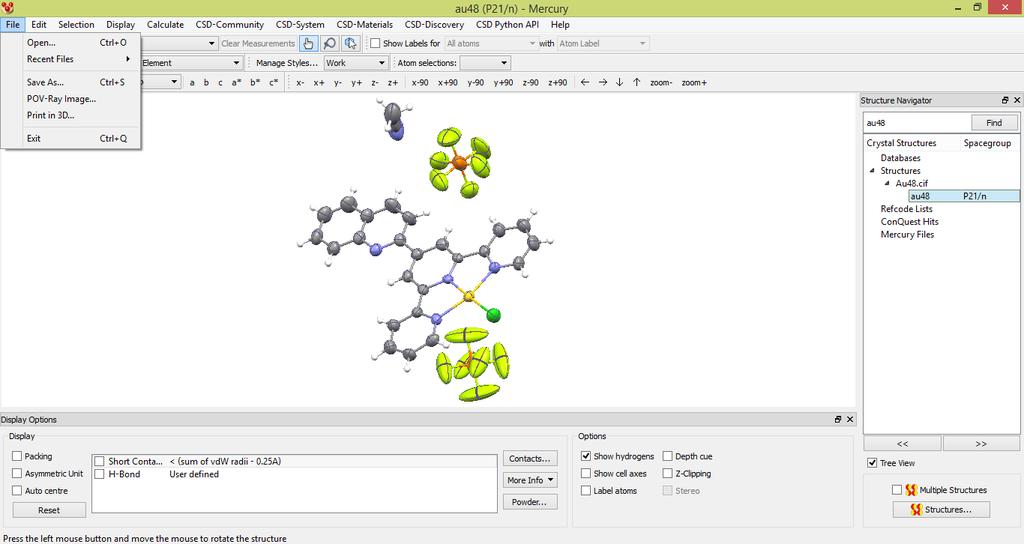Move structure left with left arrow
1024x544 pixels.
pyautogui.click(x=584, y=82)
